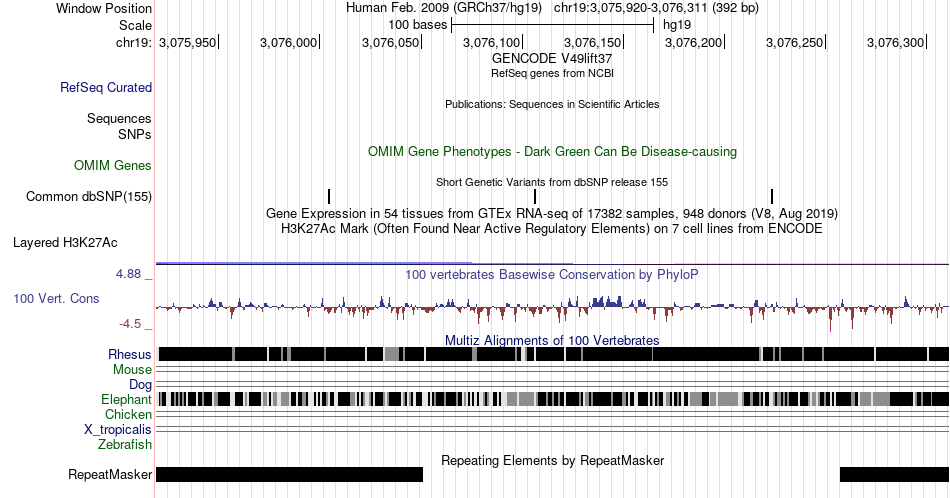Click the Rhesus alignment bar
This screenshot has width=950, height=498.
553,354
